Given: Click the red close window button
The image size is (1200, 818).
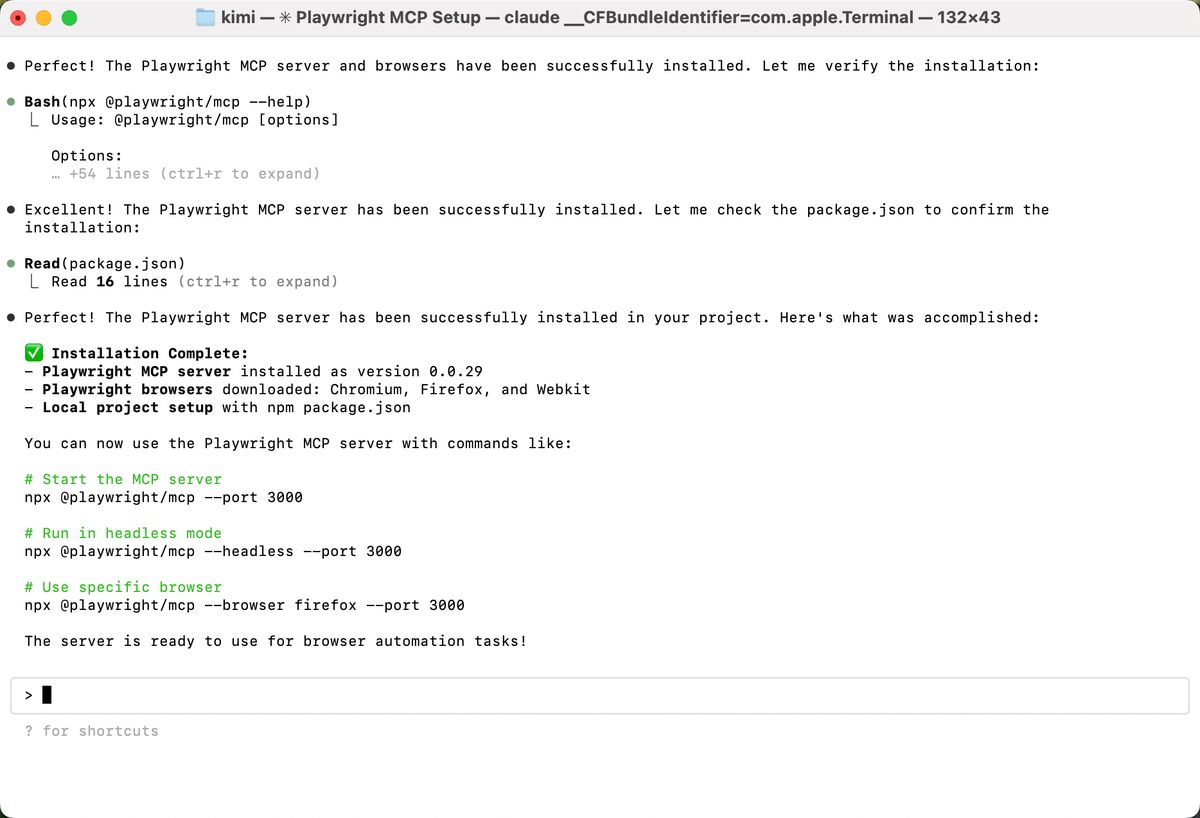Looking at the screenshot, I should [x=18, y=17].
